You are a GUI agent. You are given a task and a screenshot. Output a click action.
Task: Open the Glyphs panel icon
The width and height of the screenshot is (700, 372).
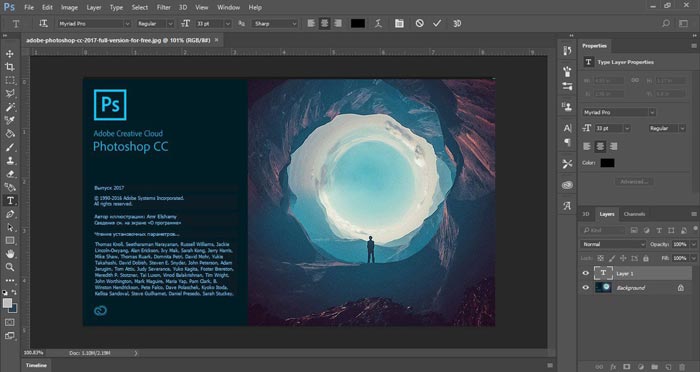(567, 206)
